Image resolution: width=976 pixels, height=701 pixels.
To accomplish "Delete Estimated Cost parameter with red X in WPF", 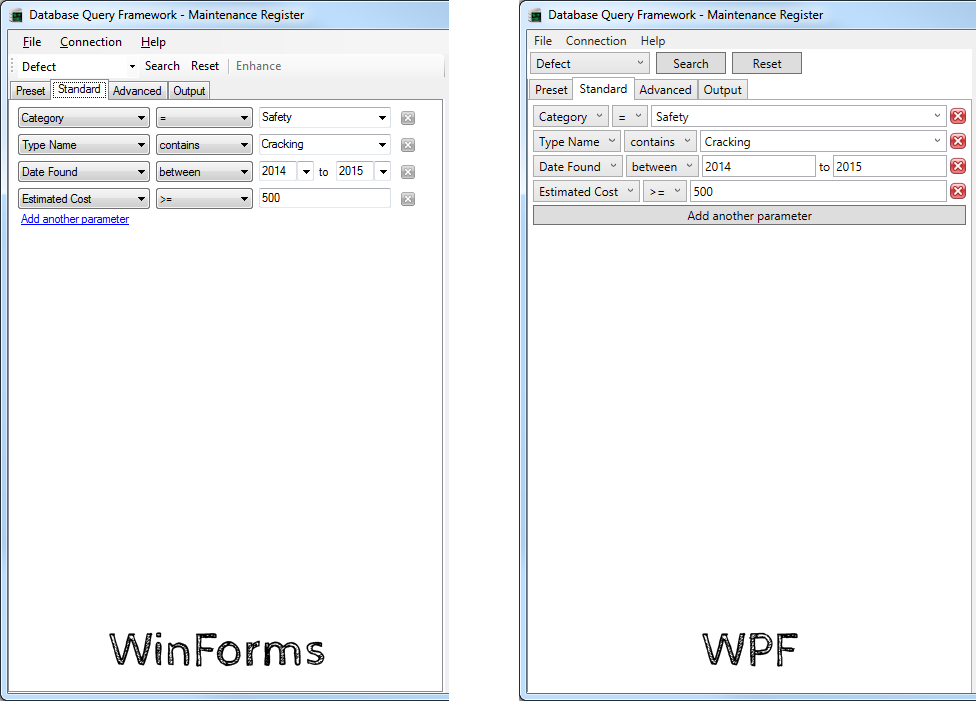I will click(958, 191).
